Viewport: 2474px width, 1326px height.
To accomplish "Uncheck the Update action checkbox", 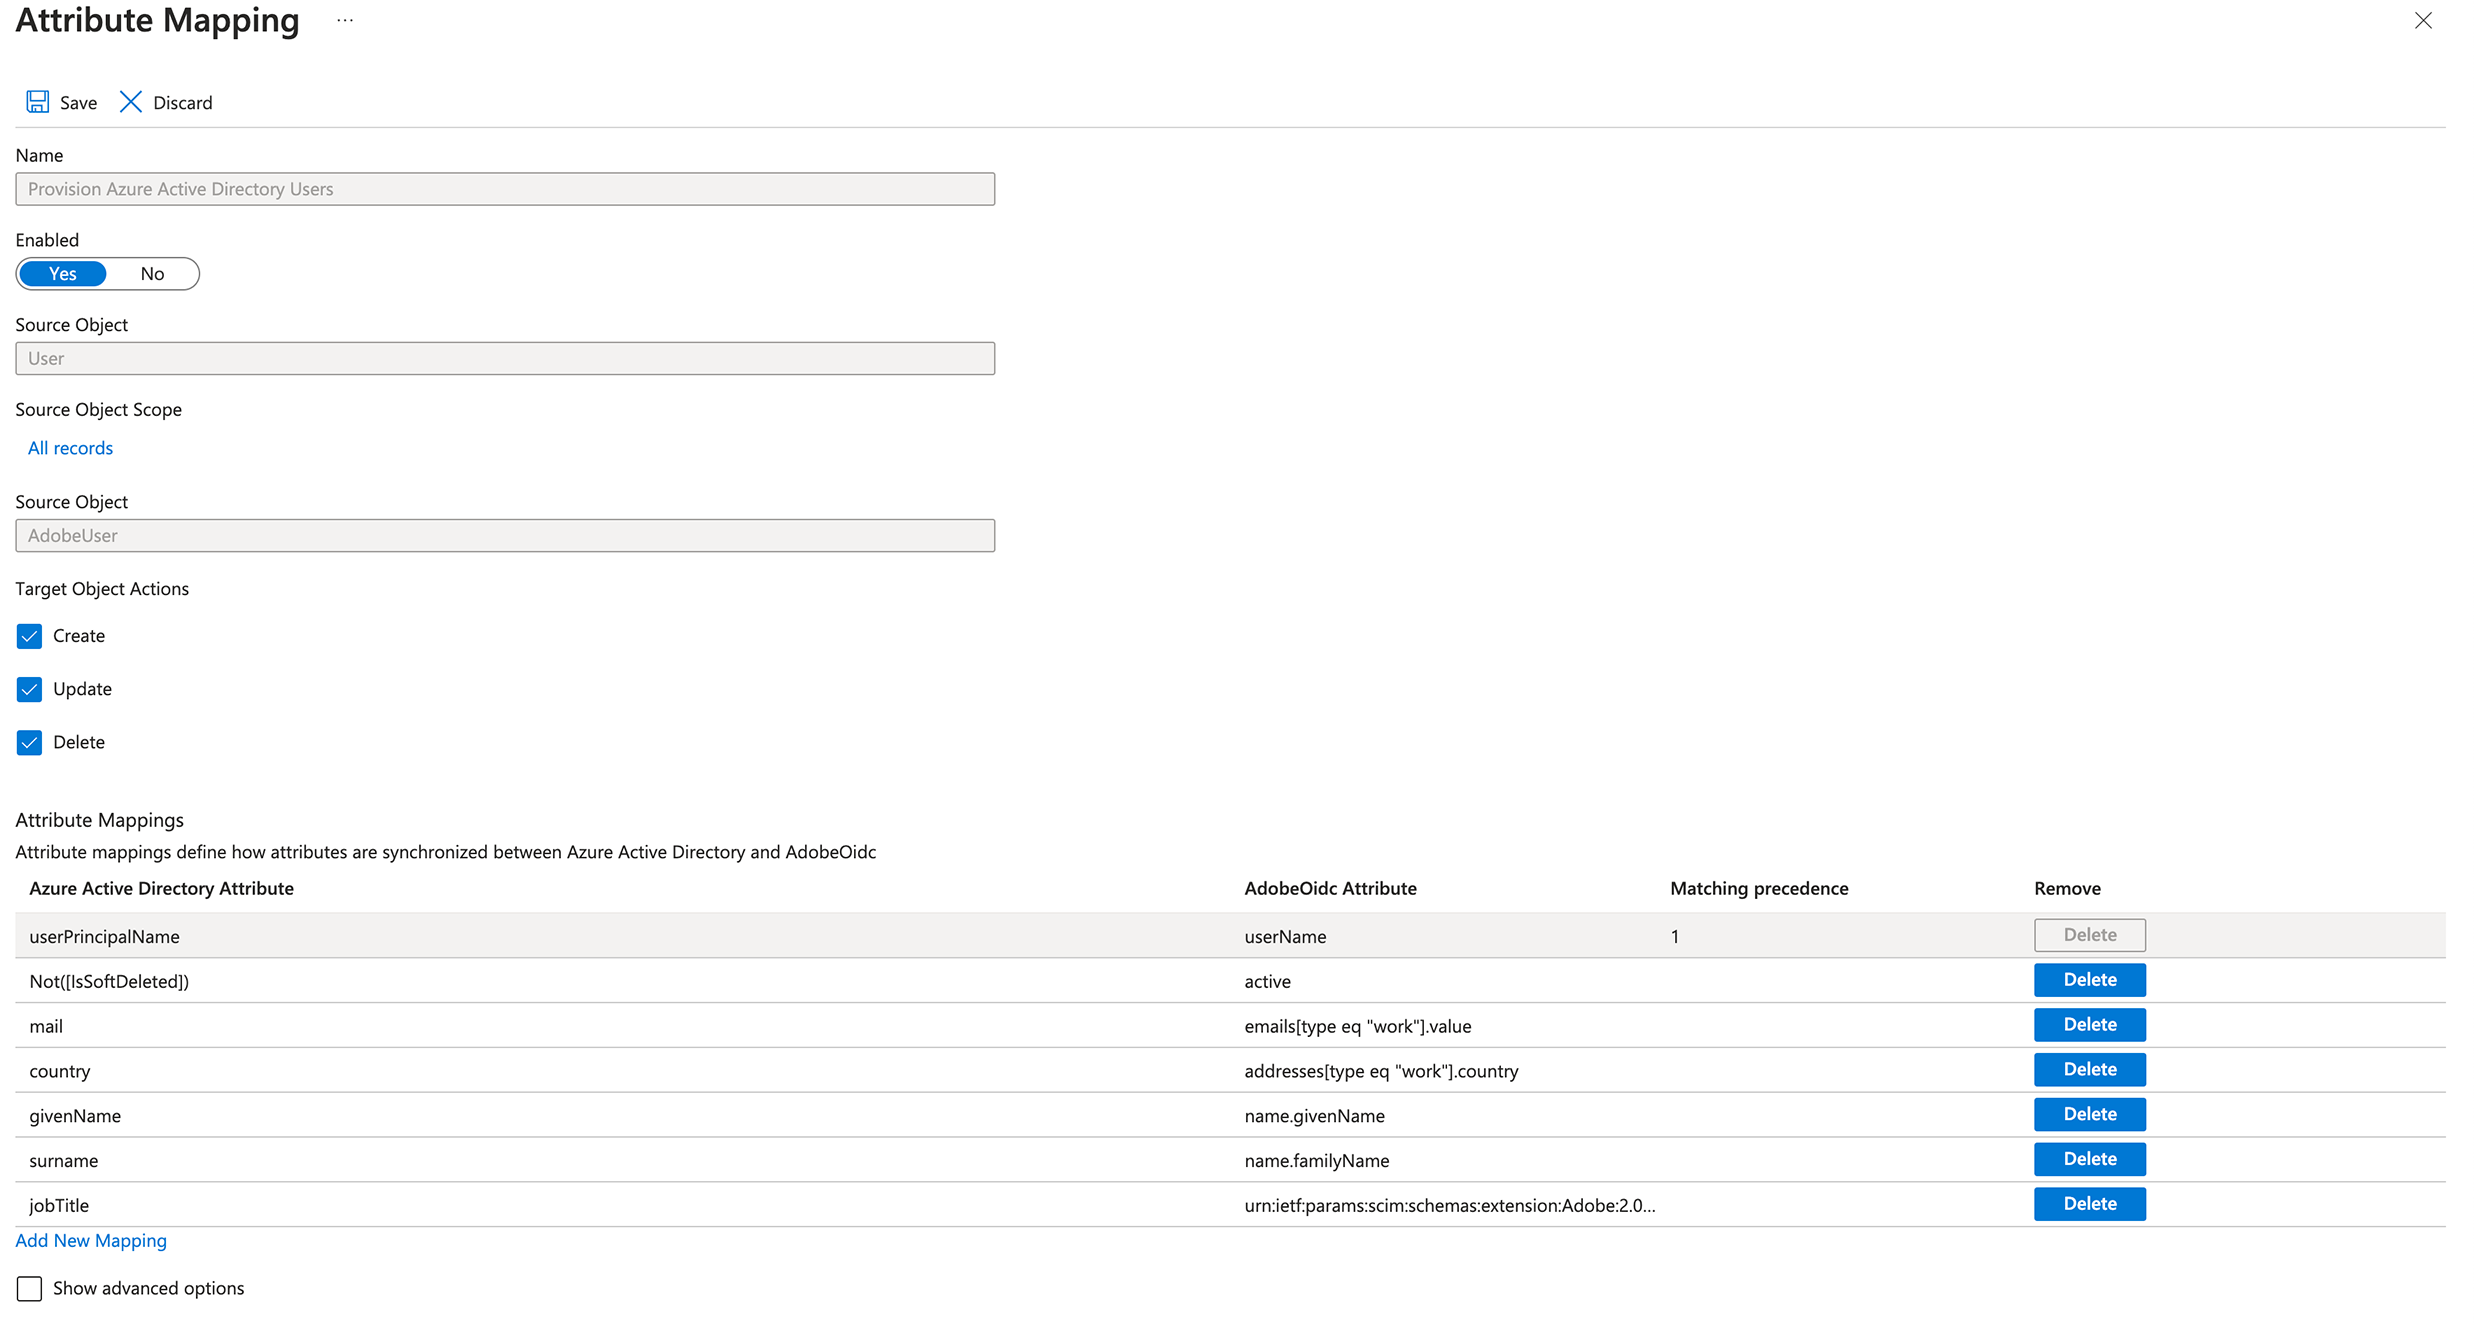I will pyautogui.click(x=29, y=689).
